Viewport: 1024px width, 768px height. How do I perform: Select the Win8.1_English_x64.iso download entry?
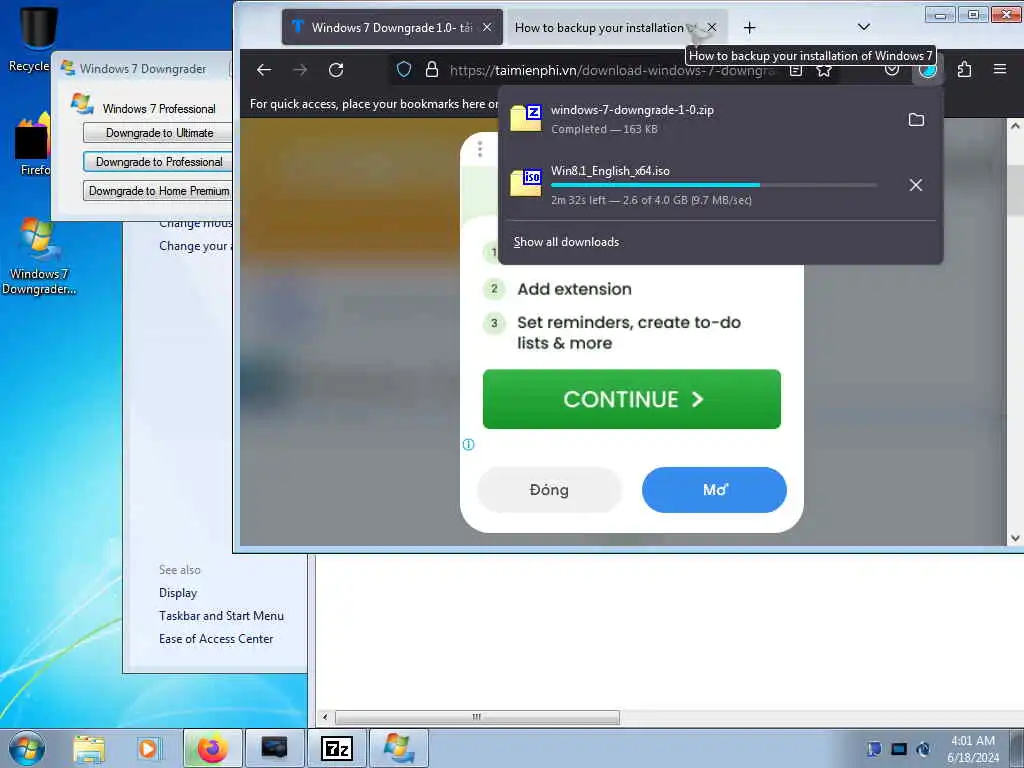coord(701,185)
